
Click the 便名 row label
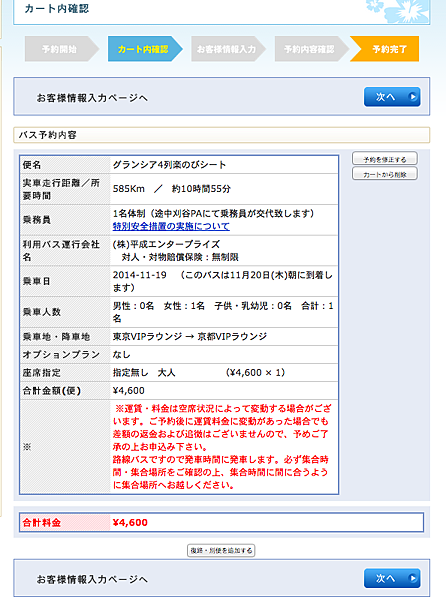pyautogui.click(x=32, y=165)
